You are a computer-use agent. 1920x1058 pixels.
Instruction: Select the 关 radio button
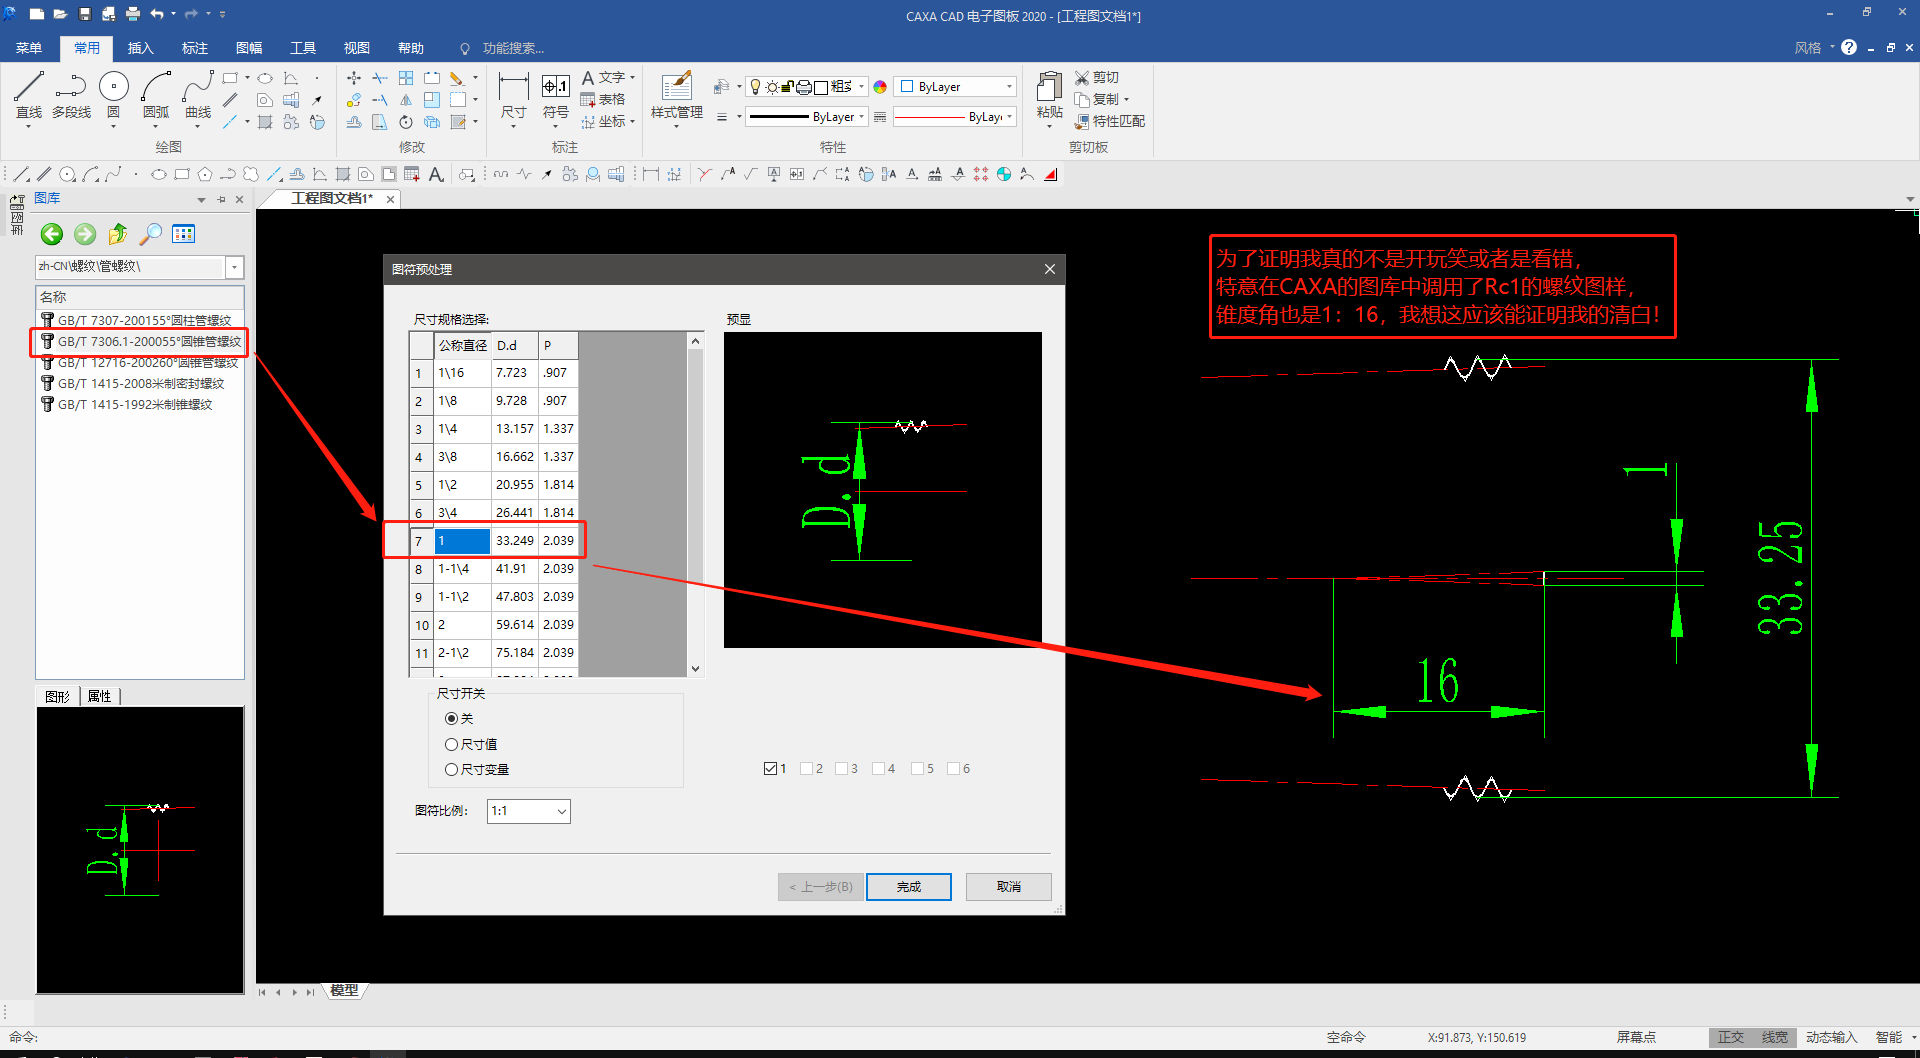pyautogui.click(x=452, y=719)
